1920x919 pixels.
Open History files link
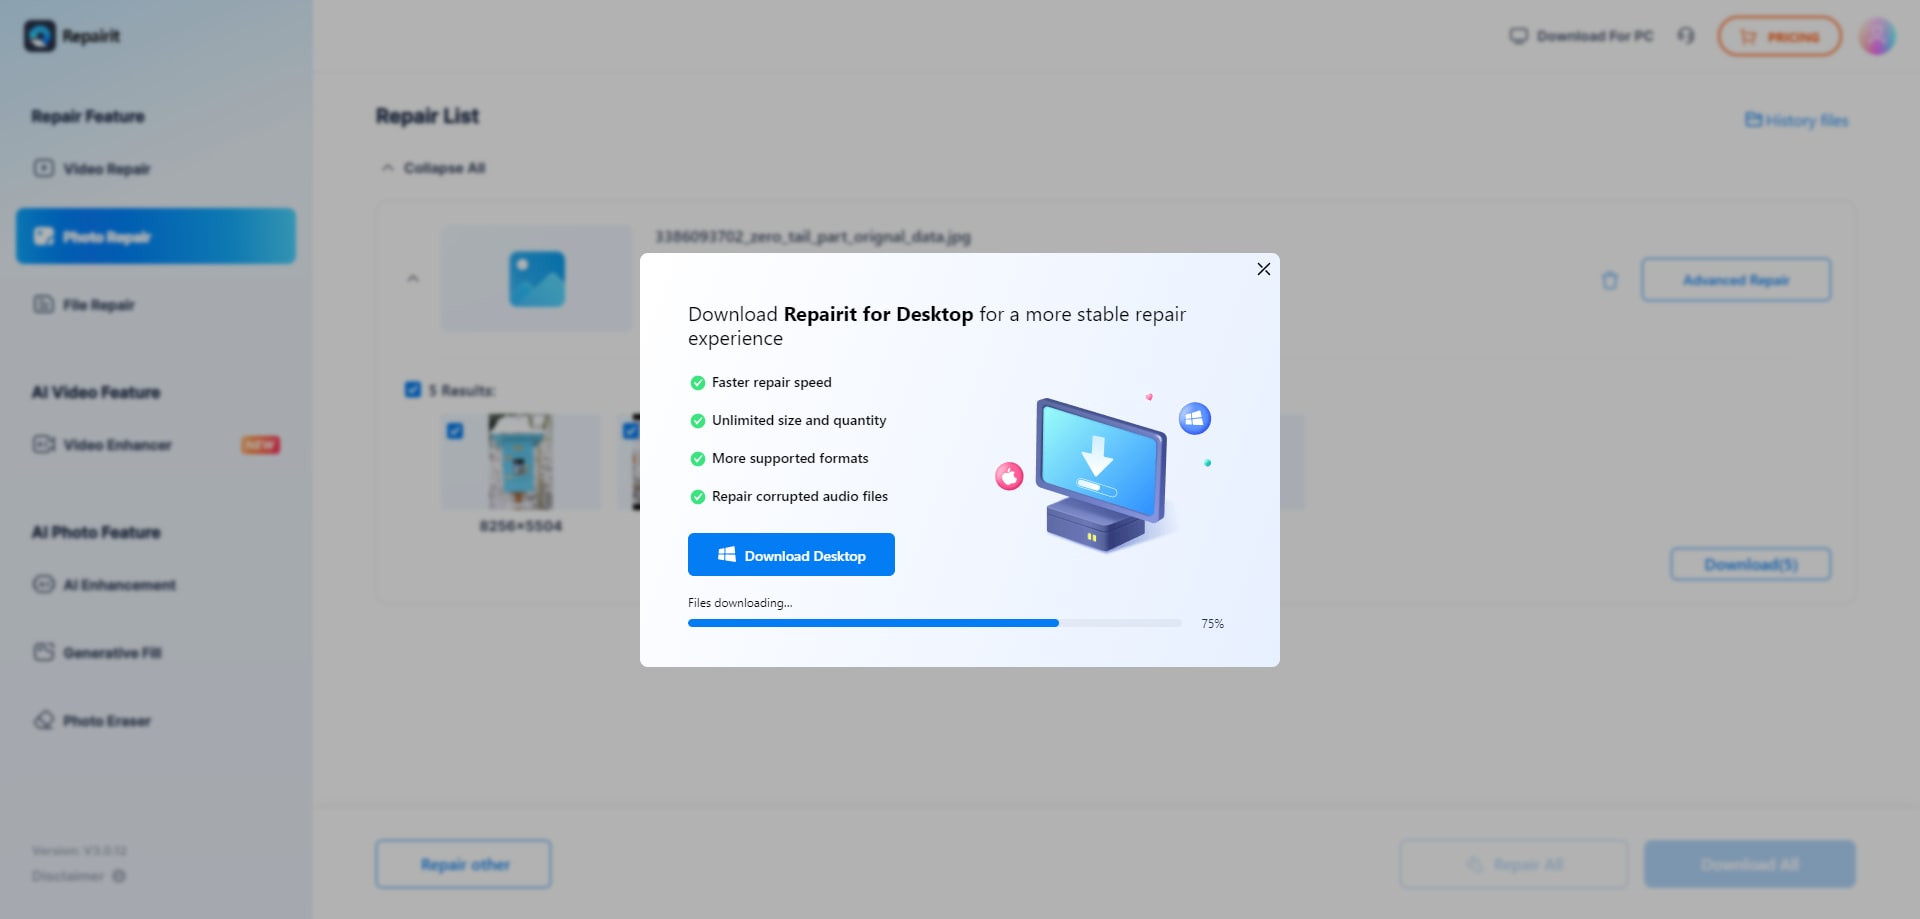click(x=1796, y=120)
